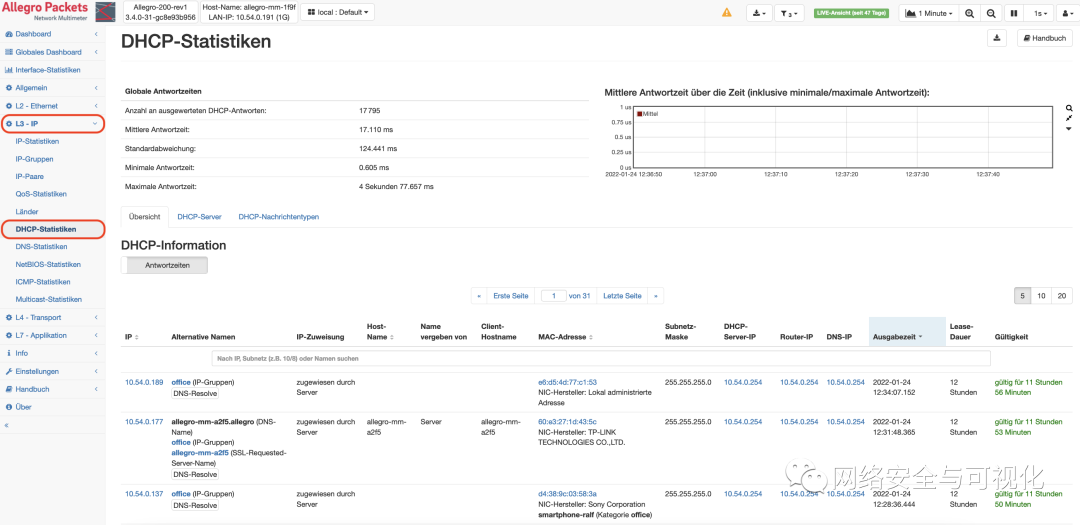The width and height of the screenshot is (1080, 525).
Task: Open the DHCP-Nachrichtentypen tab
Action: click(x=278, y=216)
